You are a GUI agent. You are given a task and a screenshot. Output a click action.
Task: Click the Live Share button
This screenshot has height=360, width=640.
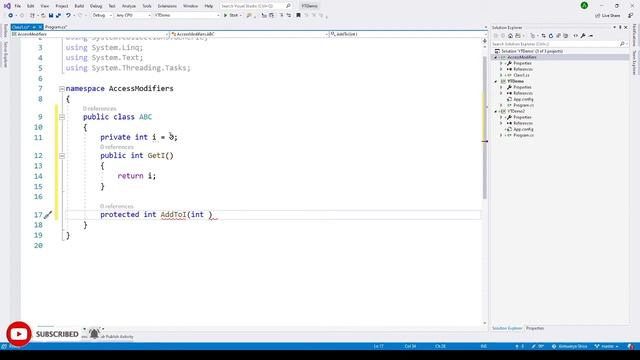(x=608, y=16)
